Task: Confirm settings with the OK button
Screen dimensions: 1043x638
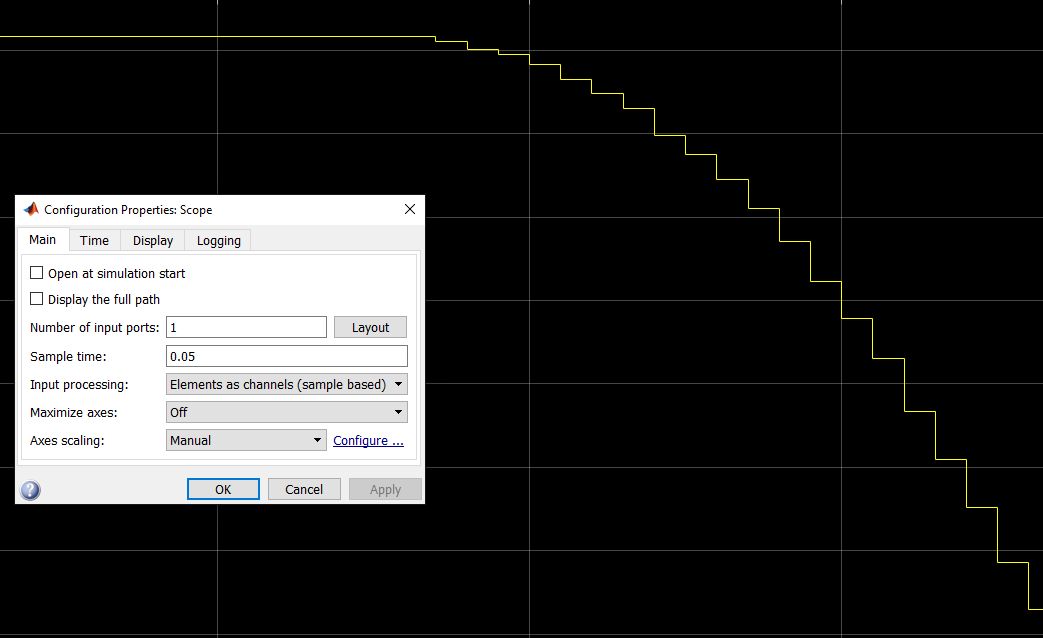Action: [x=223, y=489]
